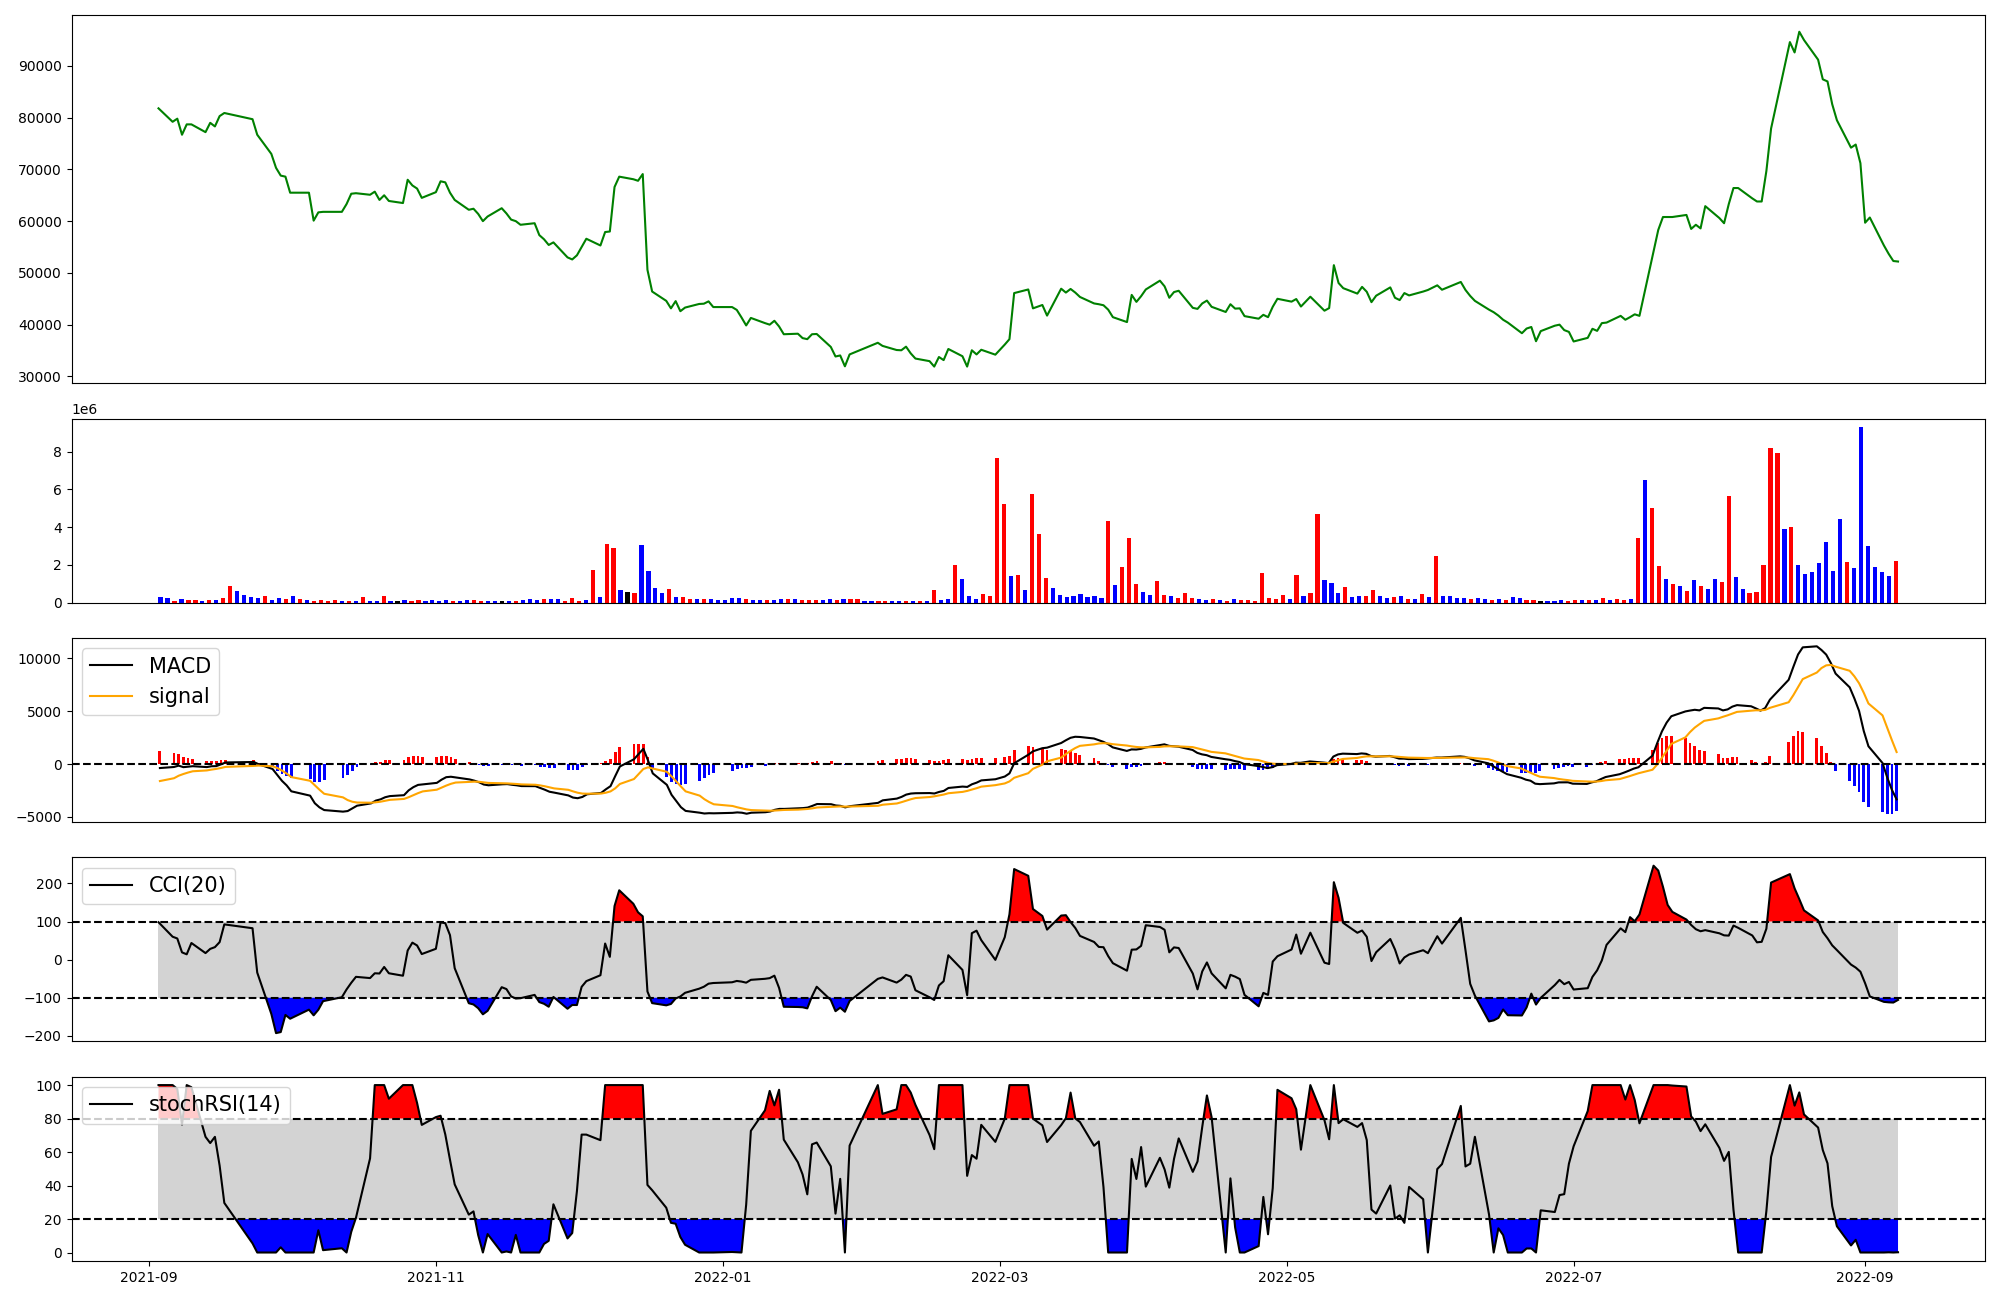2000x1300 pixels.
Task: Click the highest peak of the green price line
Action: [1799, 32]
